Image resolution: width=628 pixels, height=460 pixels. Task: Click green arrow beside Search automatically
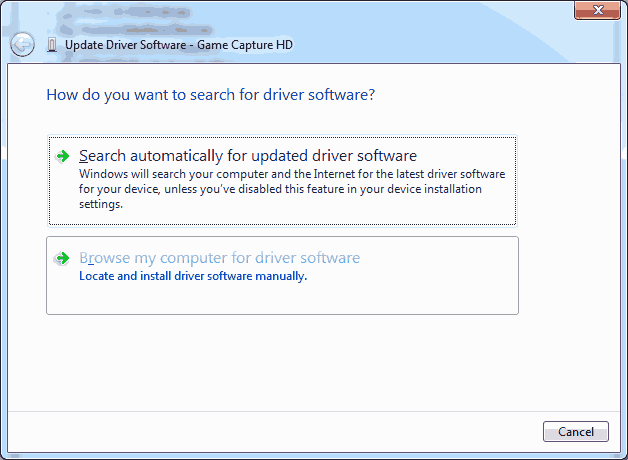[x=62, y=156]
